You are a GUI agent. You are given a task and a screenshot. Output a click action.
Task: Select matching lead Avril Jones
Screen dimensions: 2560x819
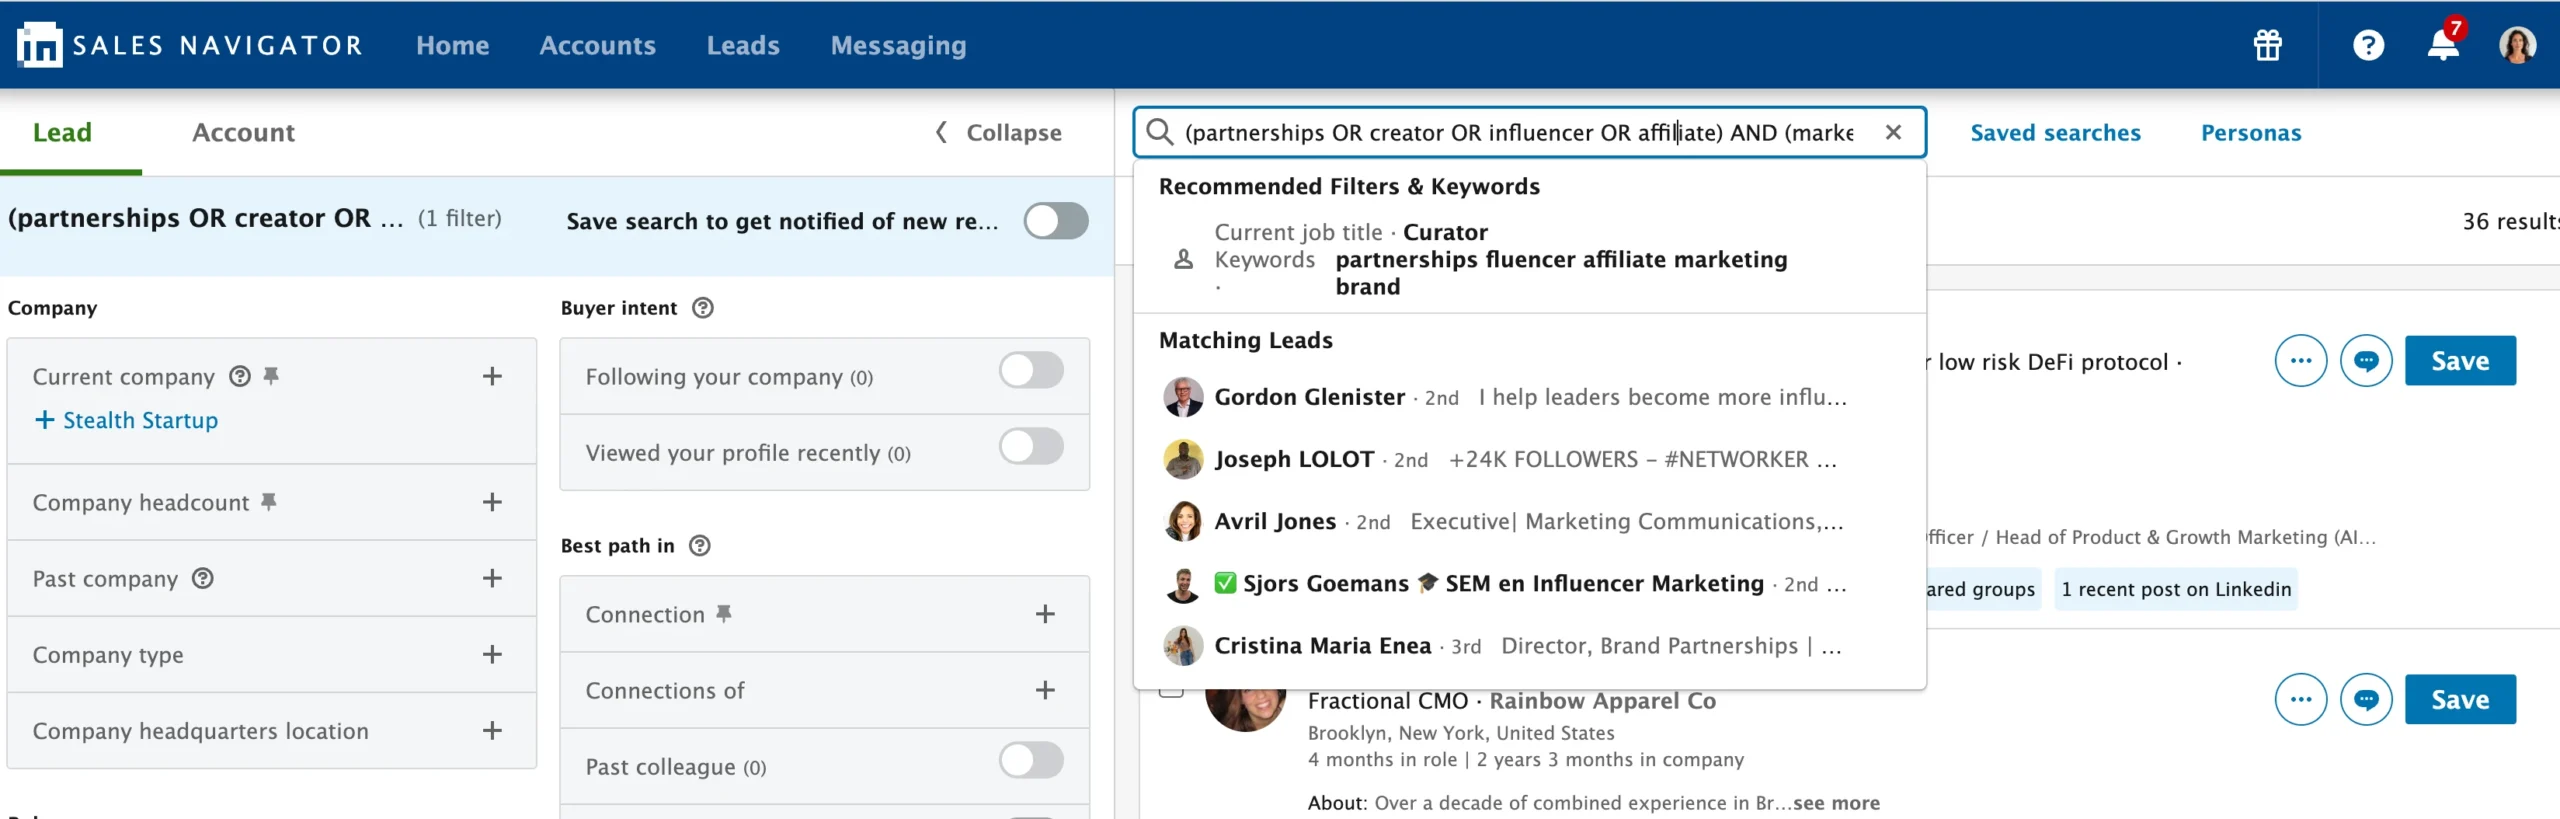click(x=1530, y=521)
